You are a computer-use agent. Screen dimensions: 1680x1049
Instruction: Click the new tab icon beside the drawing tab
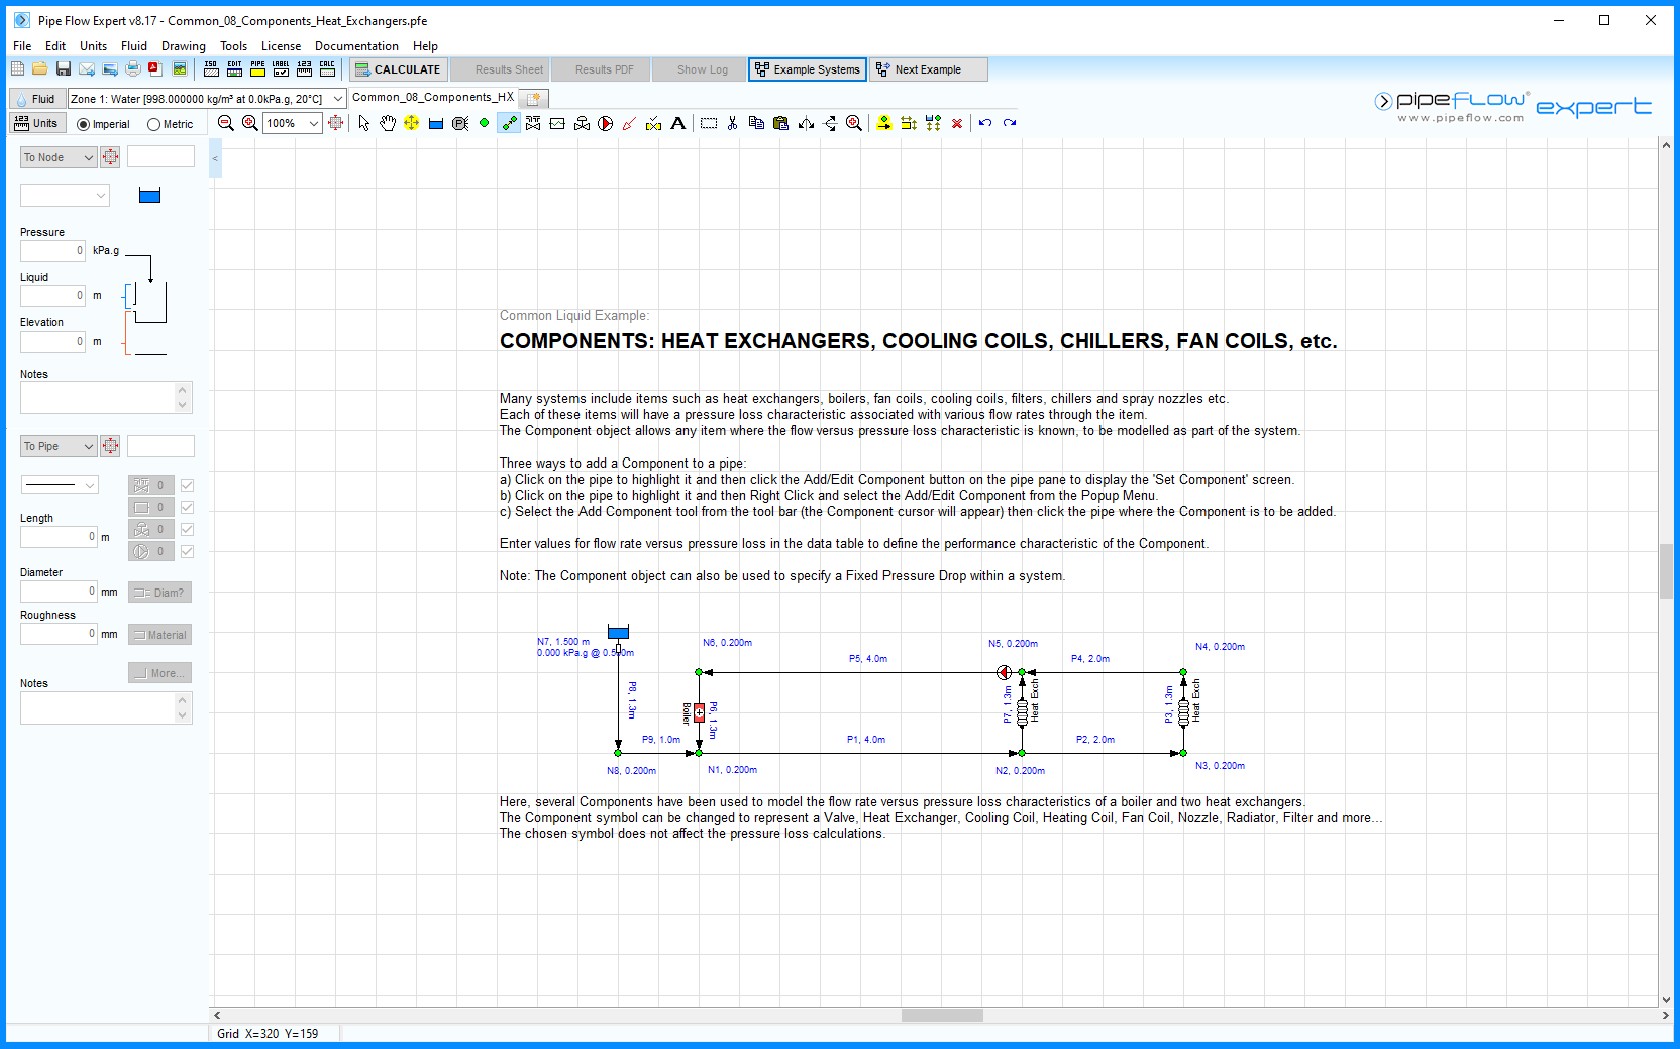[x=534, y=98]
